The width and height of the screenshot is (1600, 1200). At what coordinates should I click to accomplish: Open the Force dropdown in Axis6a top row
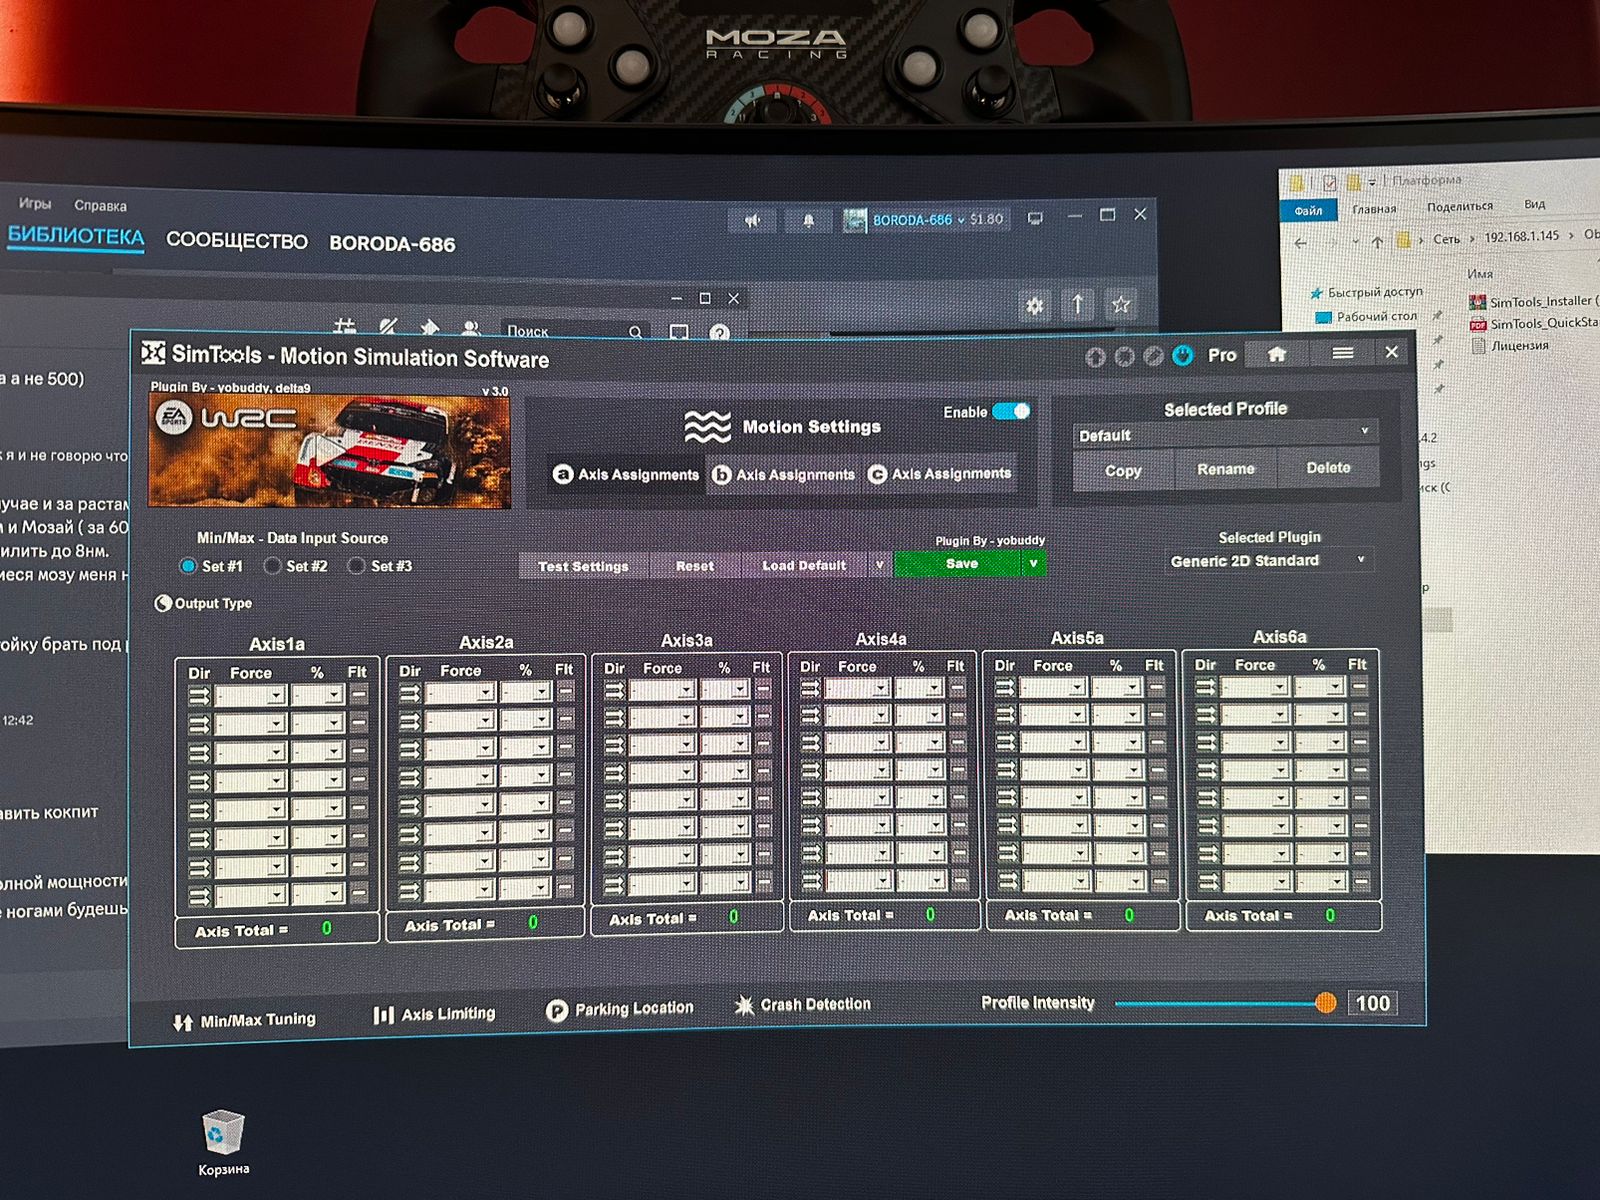(x=1253, y=686)
